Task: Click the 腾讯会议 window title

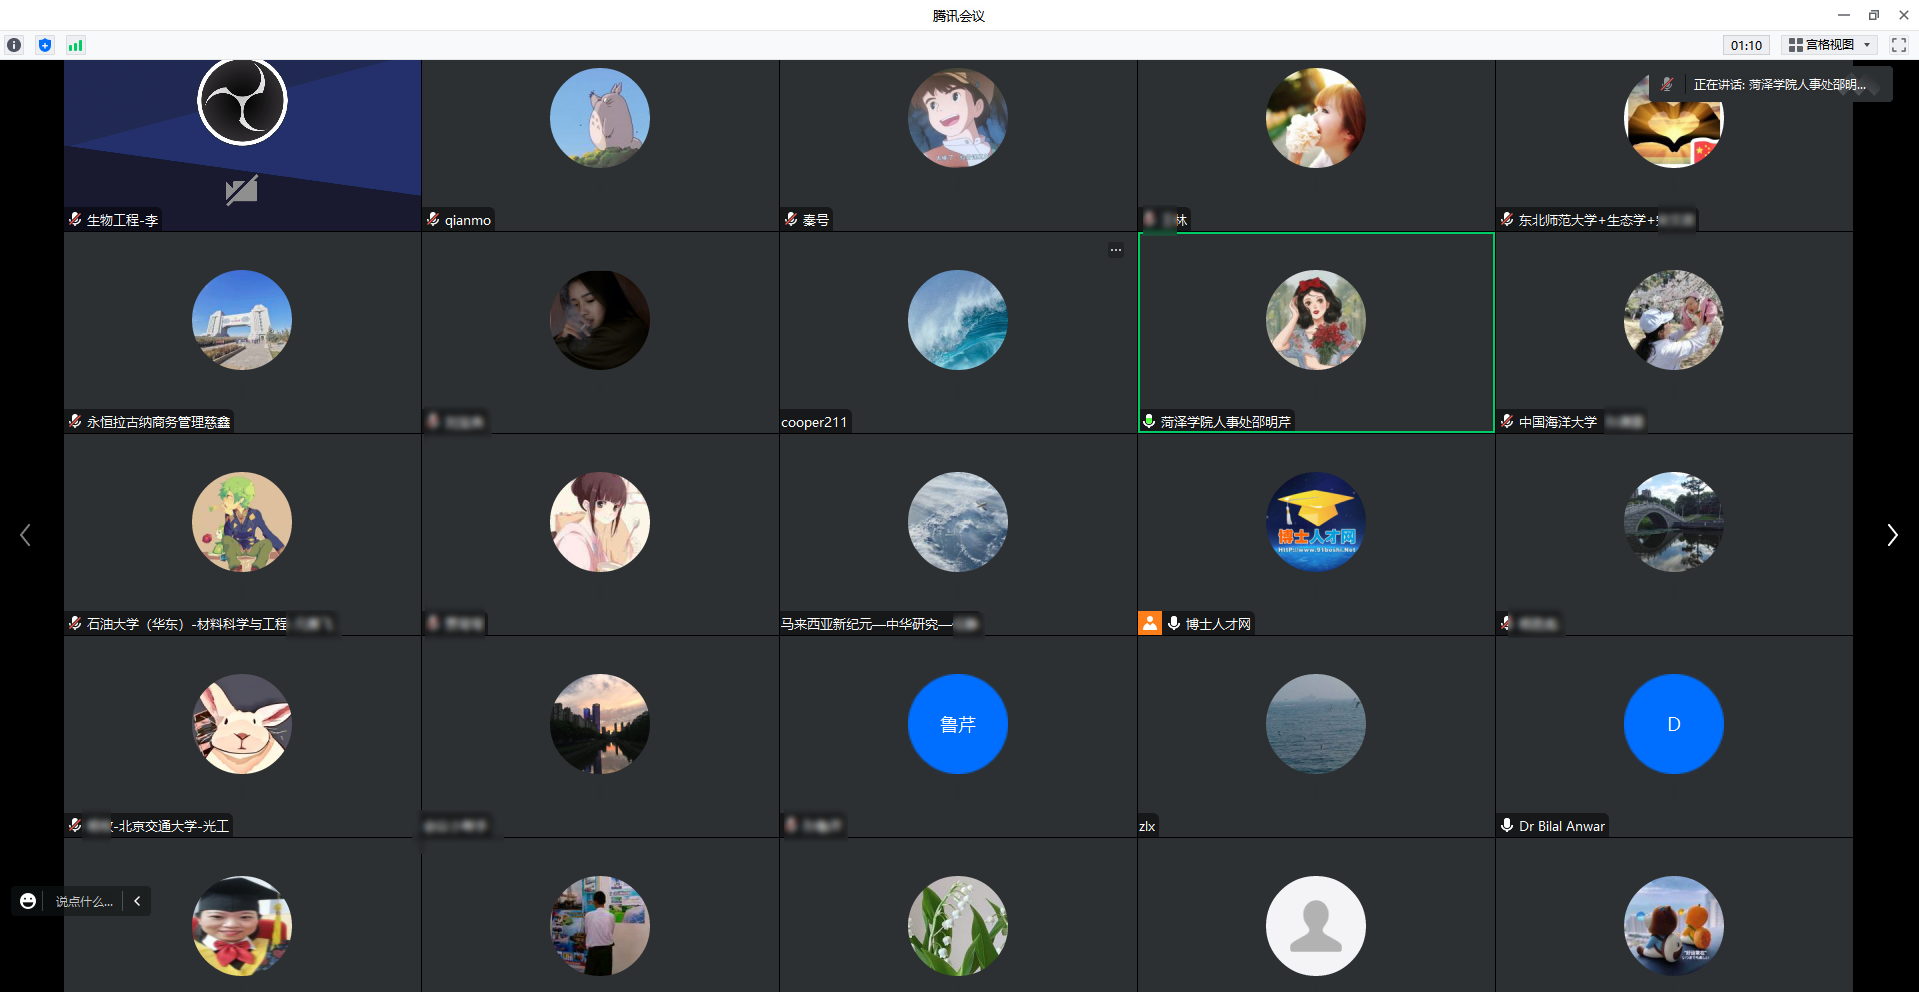Action: [959, 15]
